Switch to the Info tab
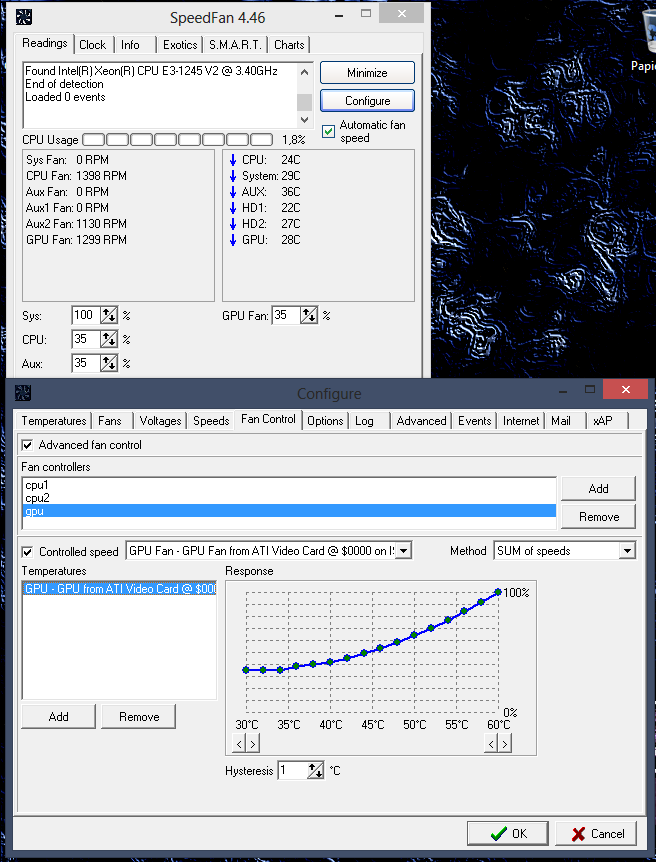Screen dimensions: 656x862 130,45
